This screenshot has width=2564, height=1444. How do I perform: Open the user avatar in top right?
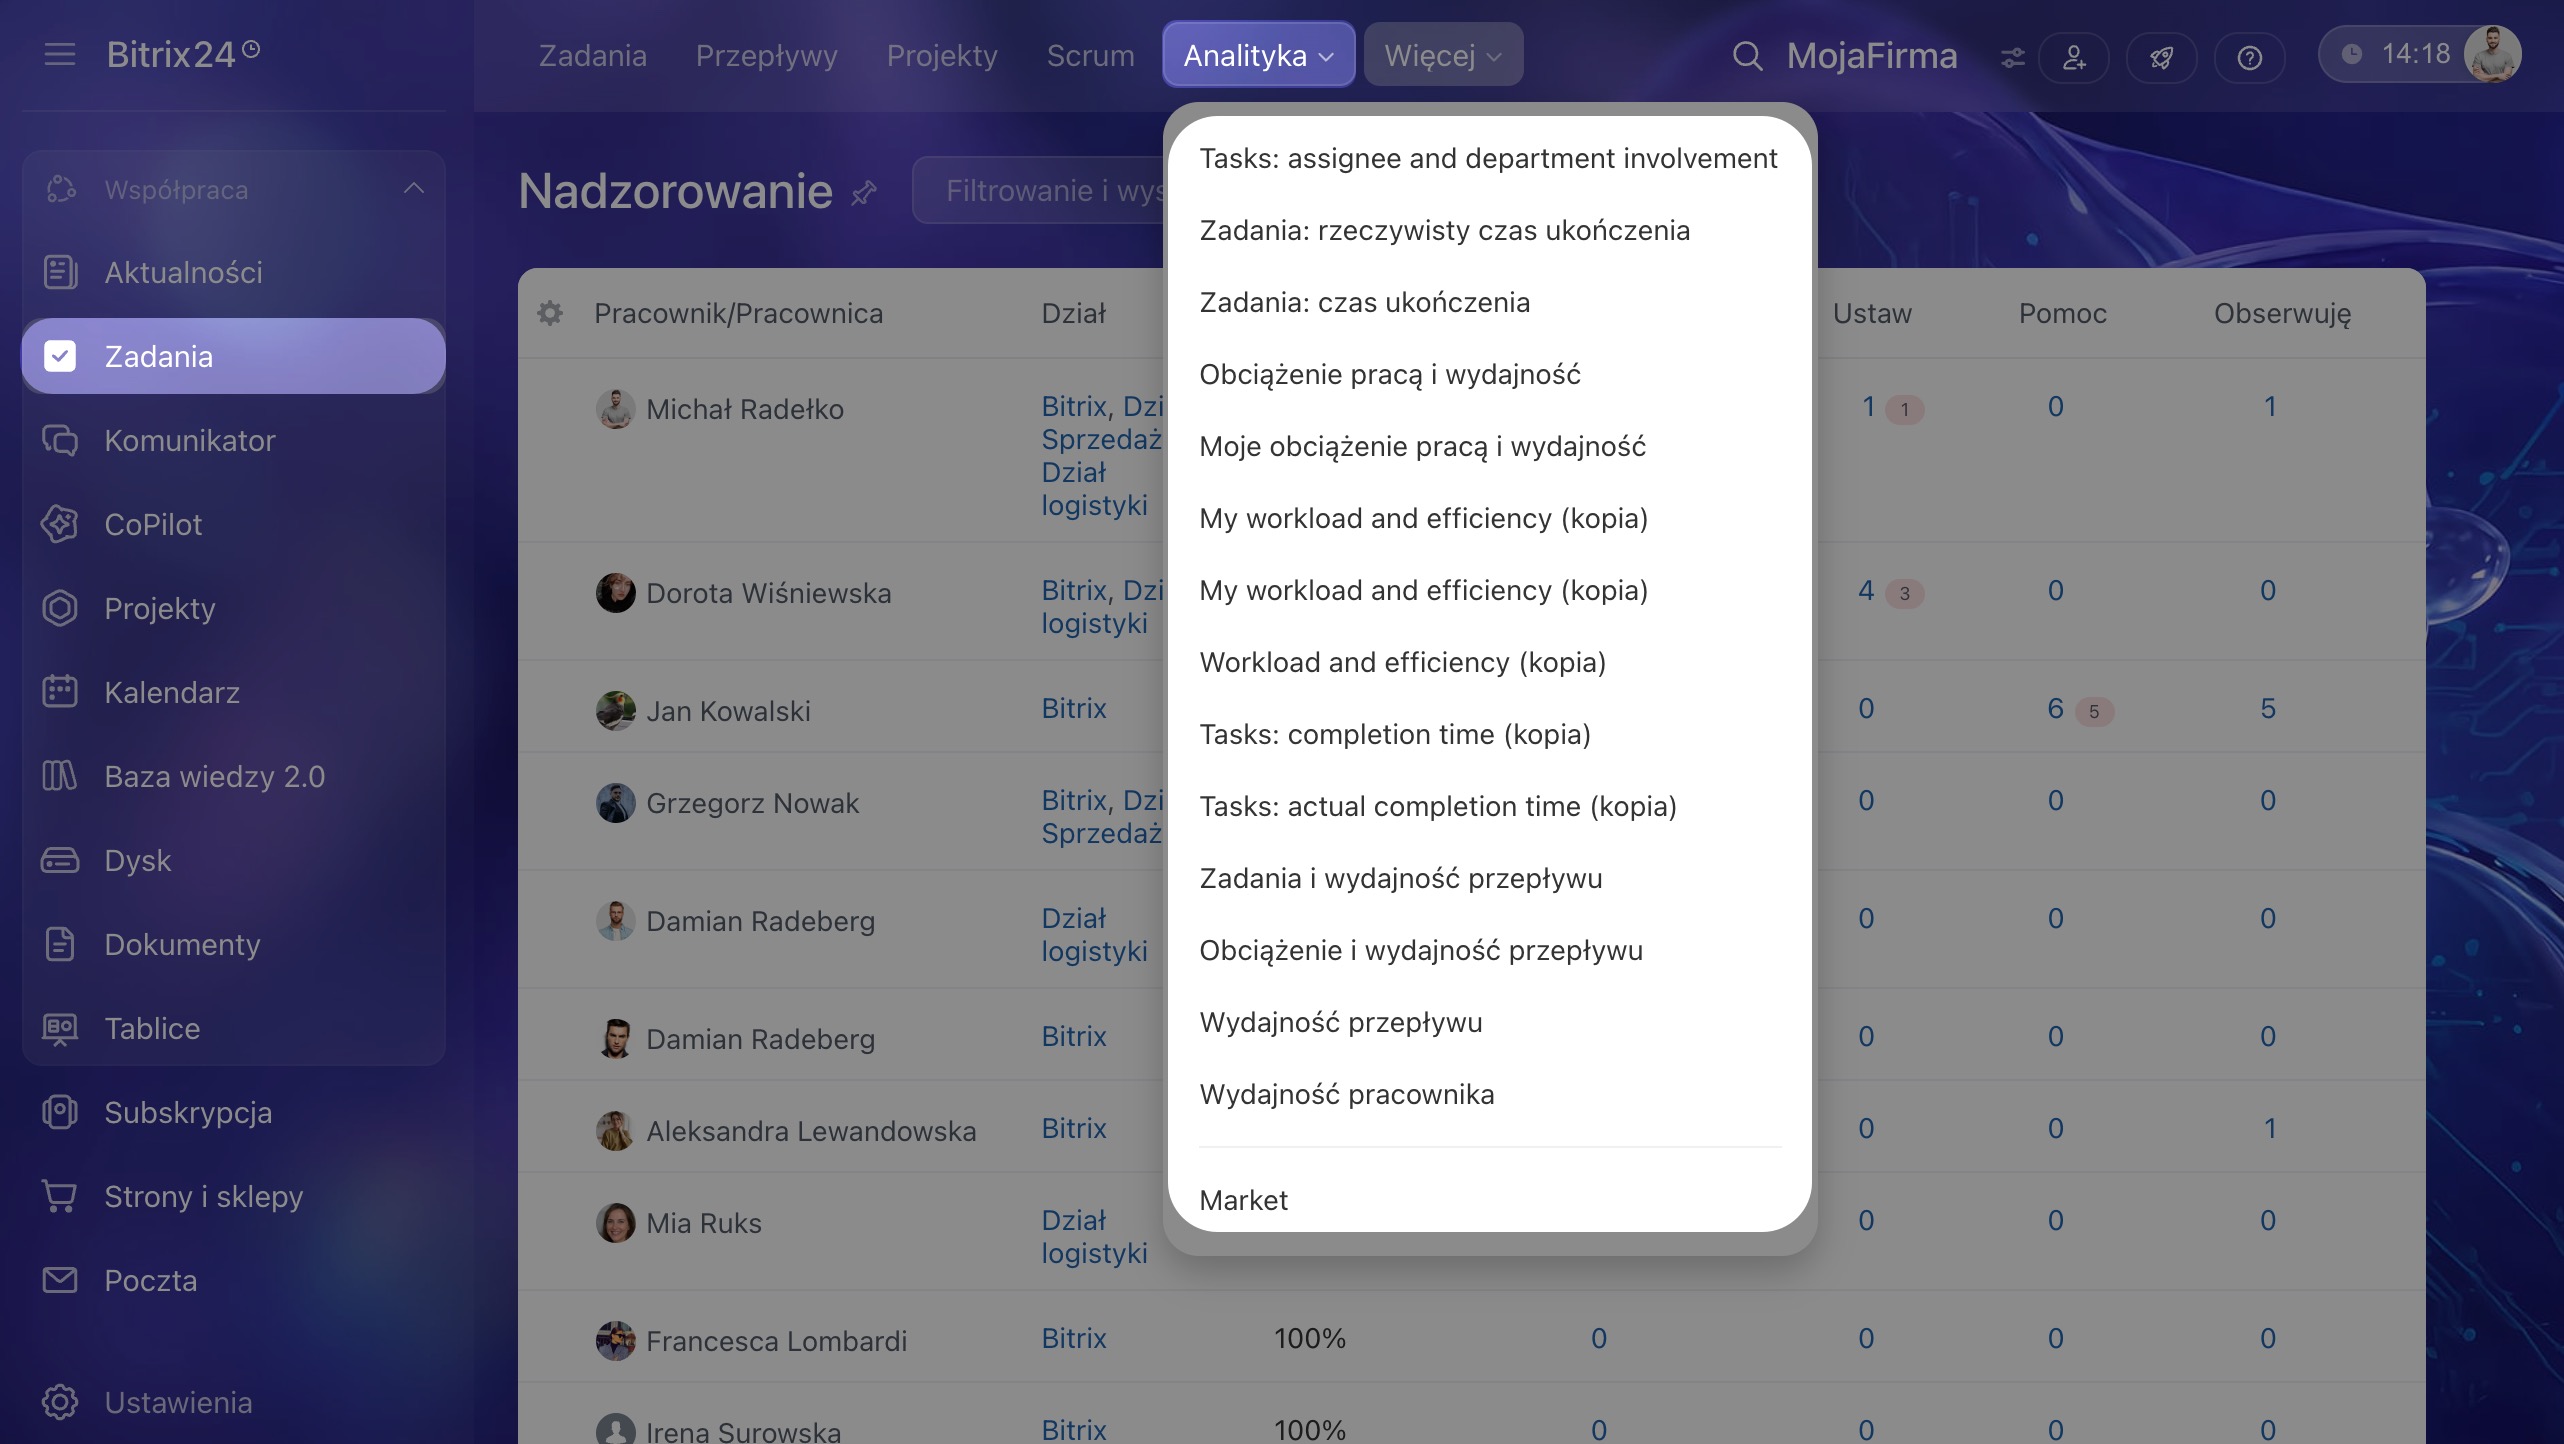[x=2492, y=54]
